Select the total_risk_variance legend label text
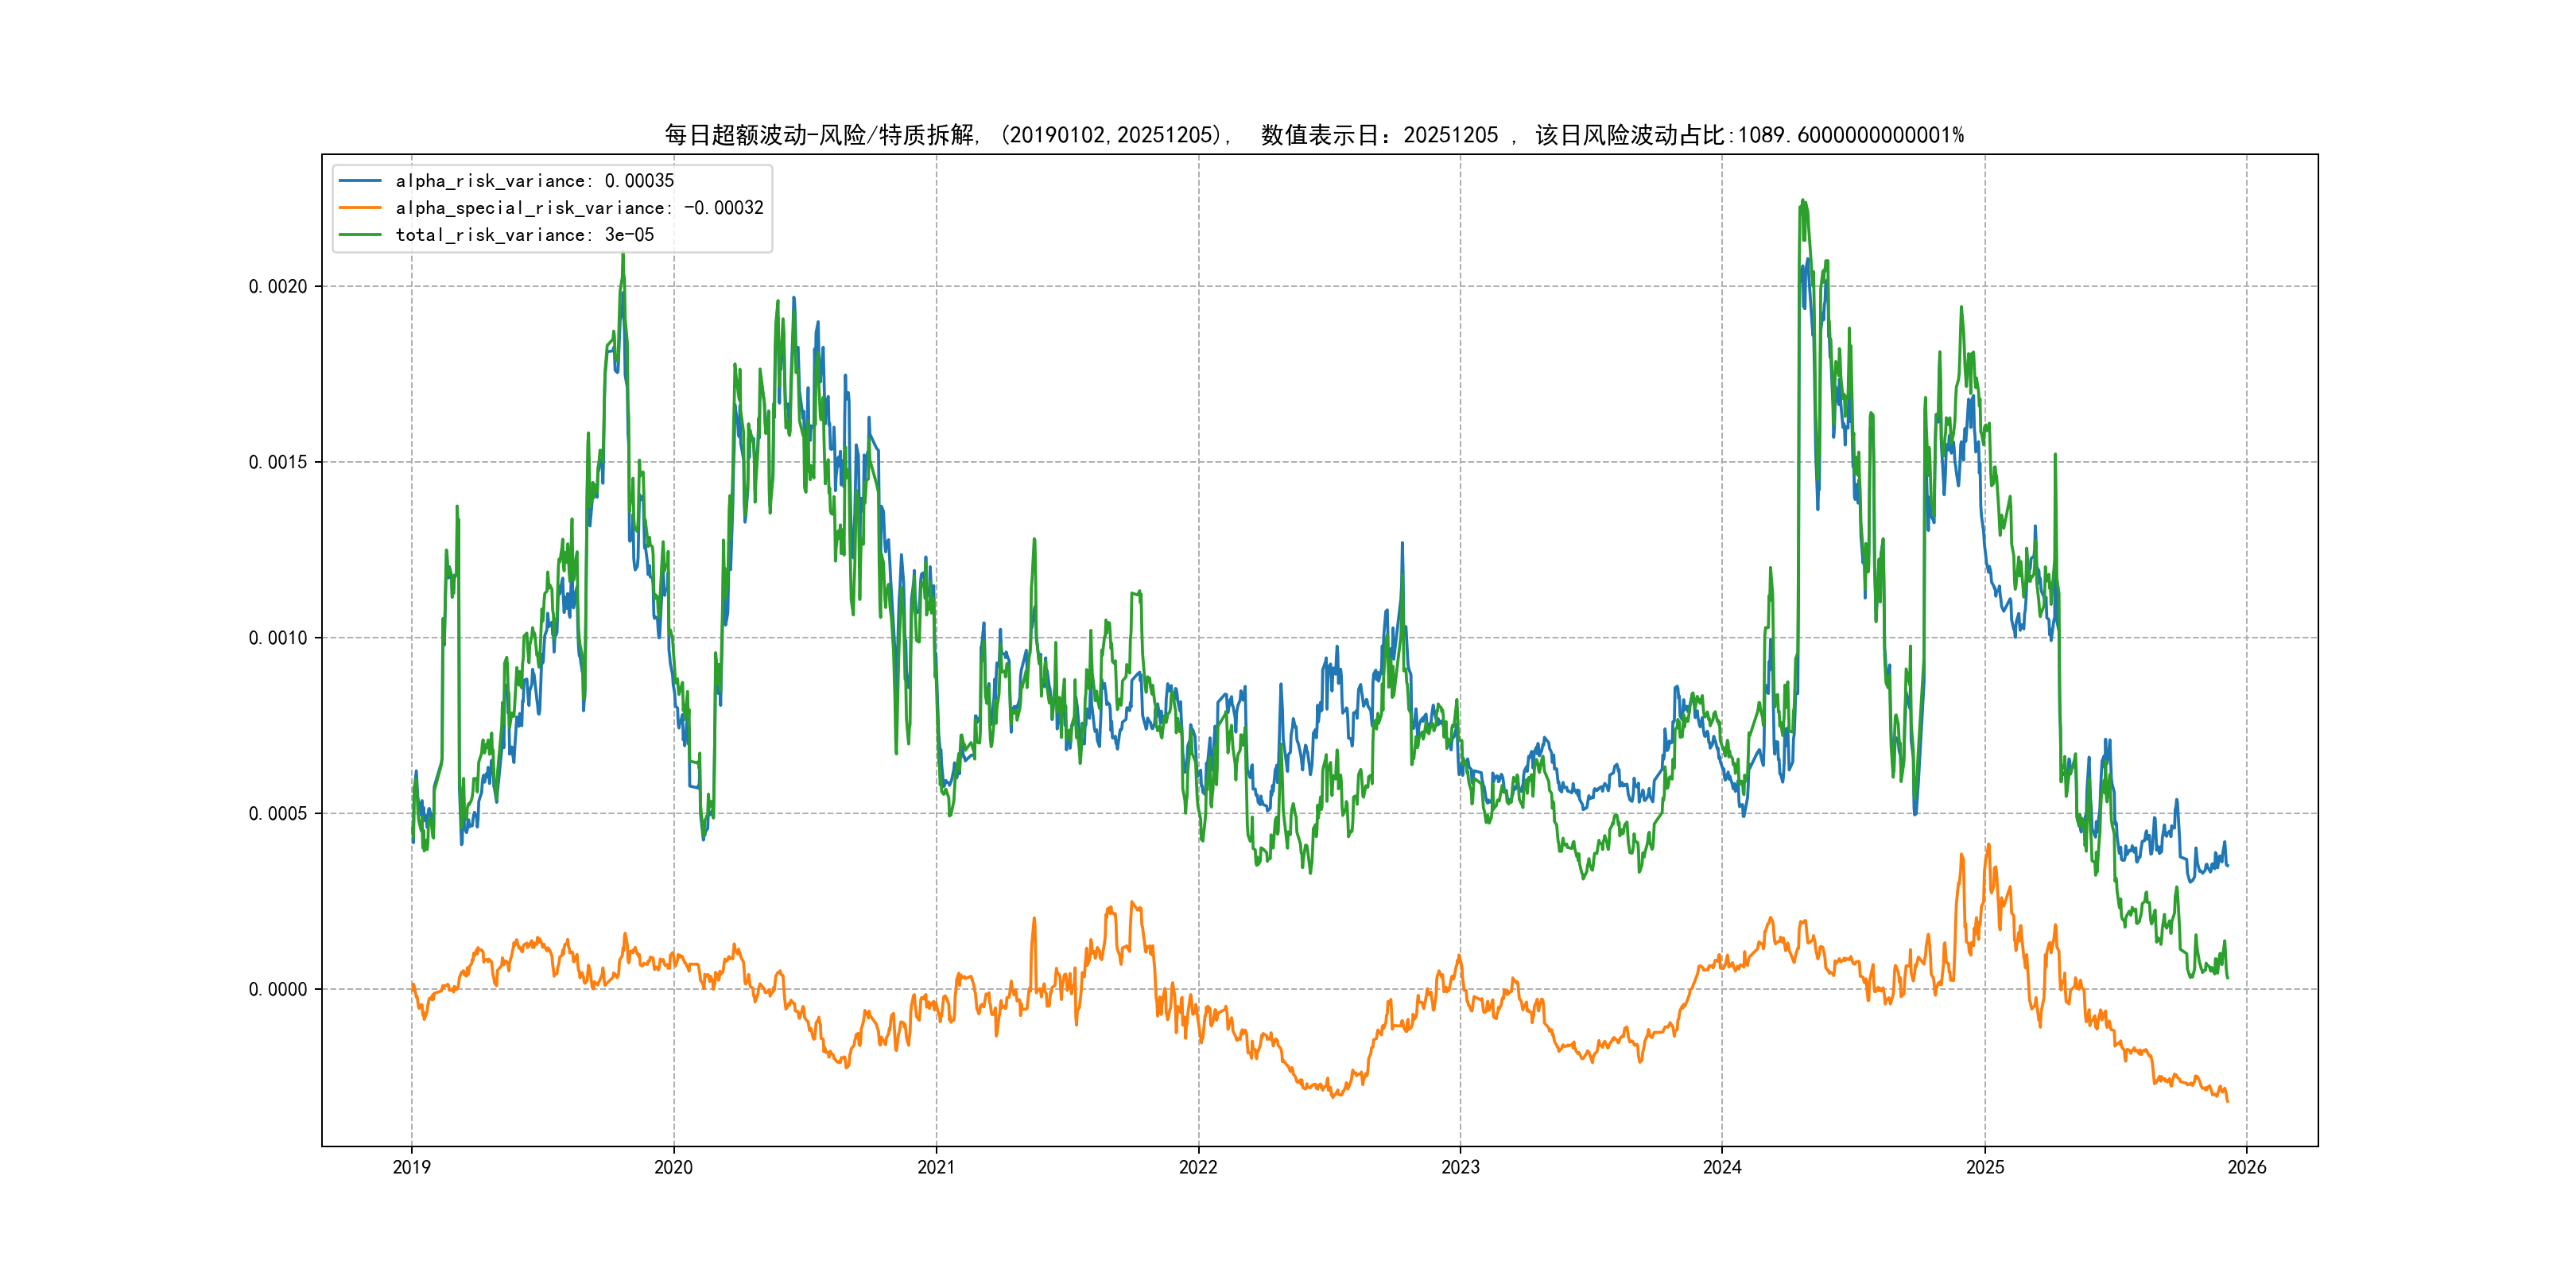 (524, 235)
